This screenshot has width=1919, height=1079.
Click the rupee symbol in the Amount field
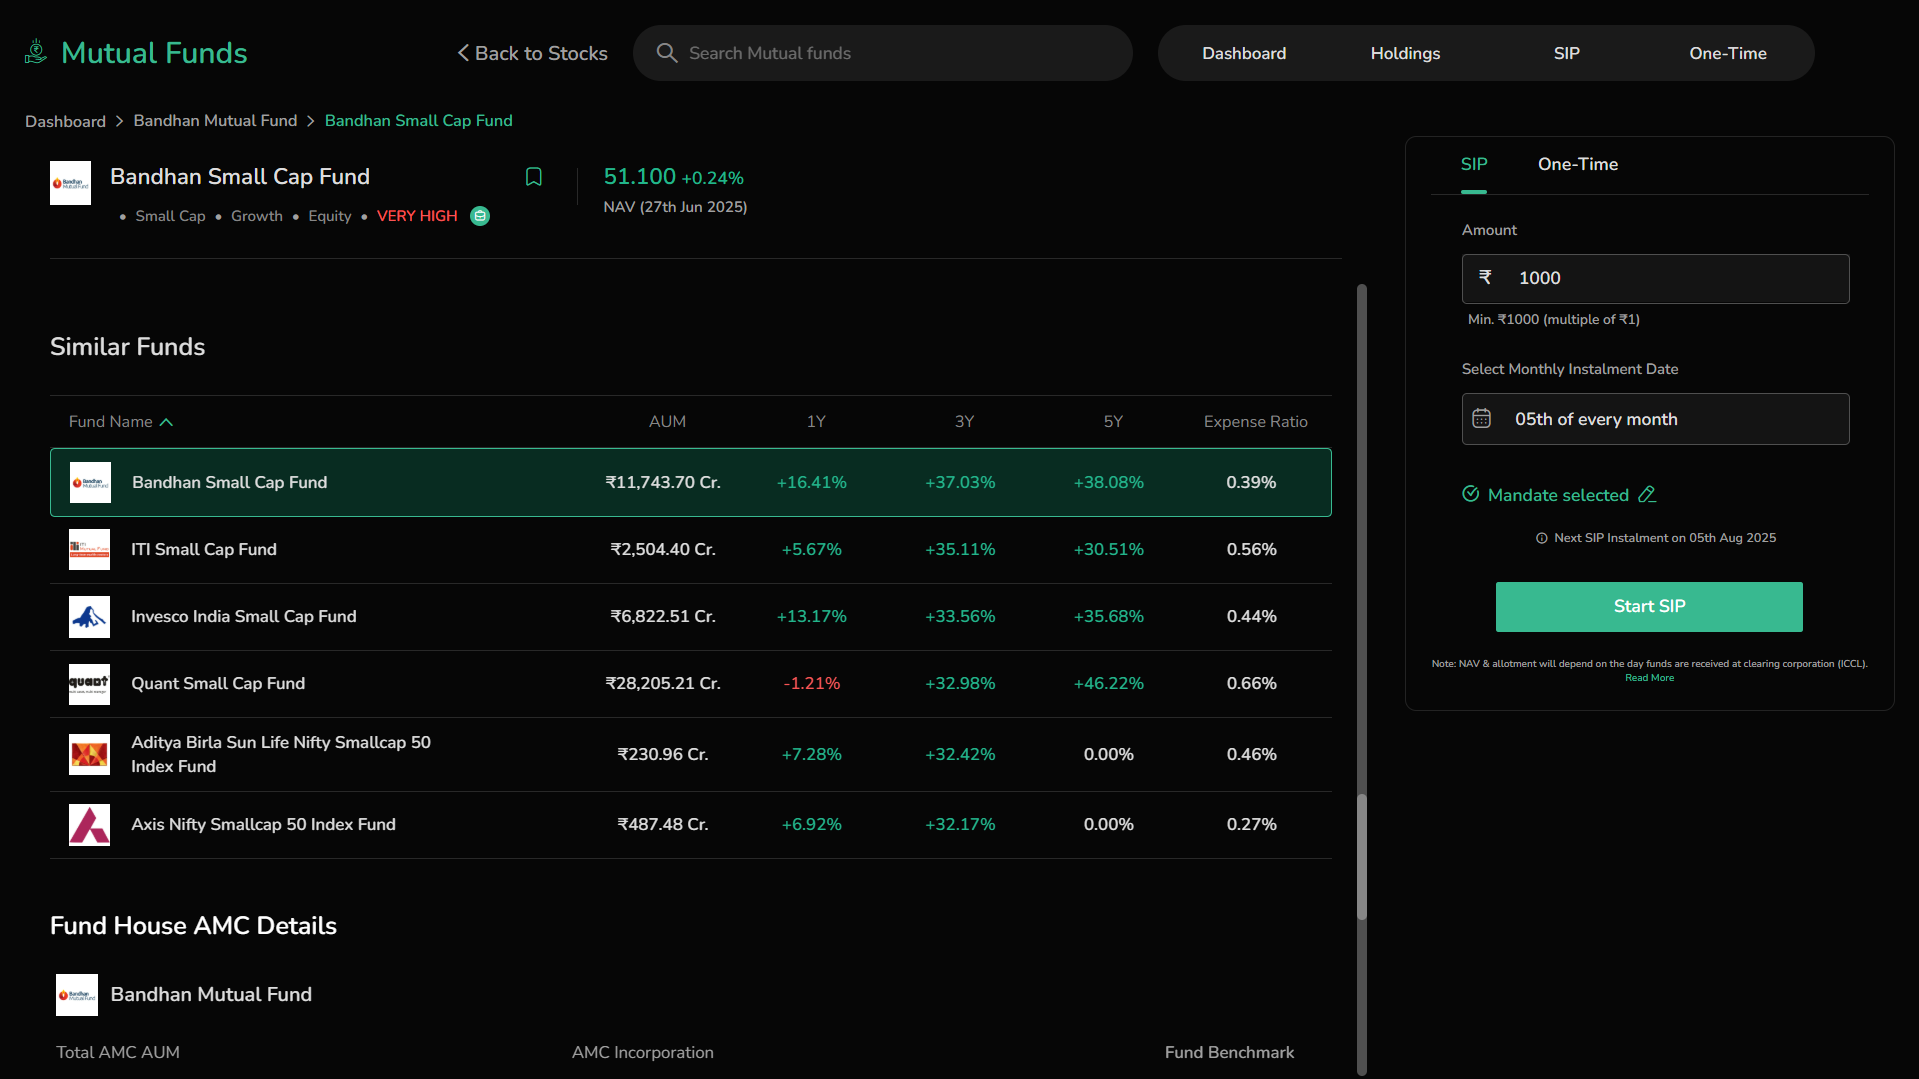pyautogui.click(x=1486, y=278)
